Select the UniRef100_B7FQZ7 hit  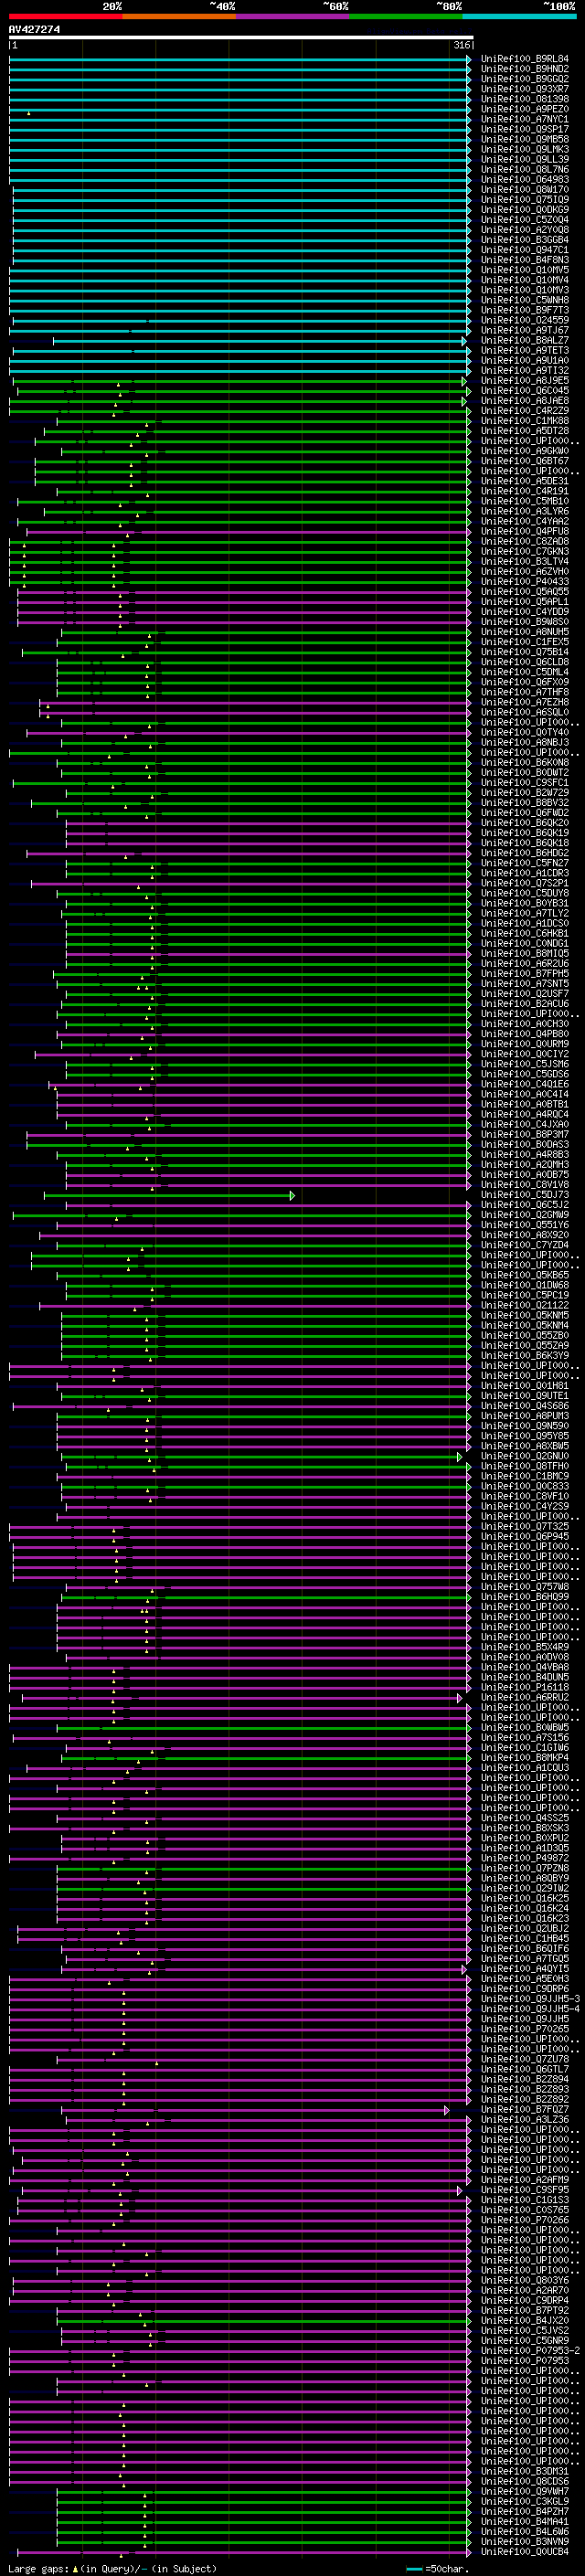click(x=524, y=2108)
